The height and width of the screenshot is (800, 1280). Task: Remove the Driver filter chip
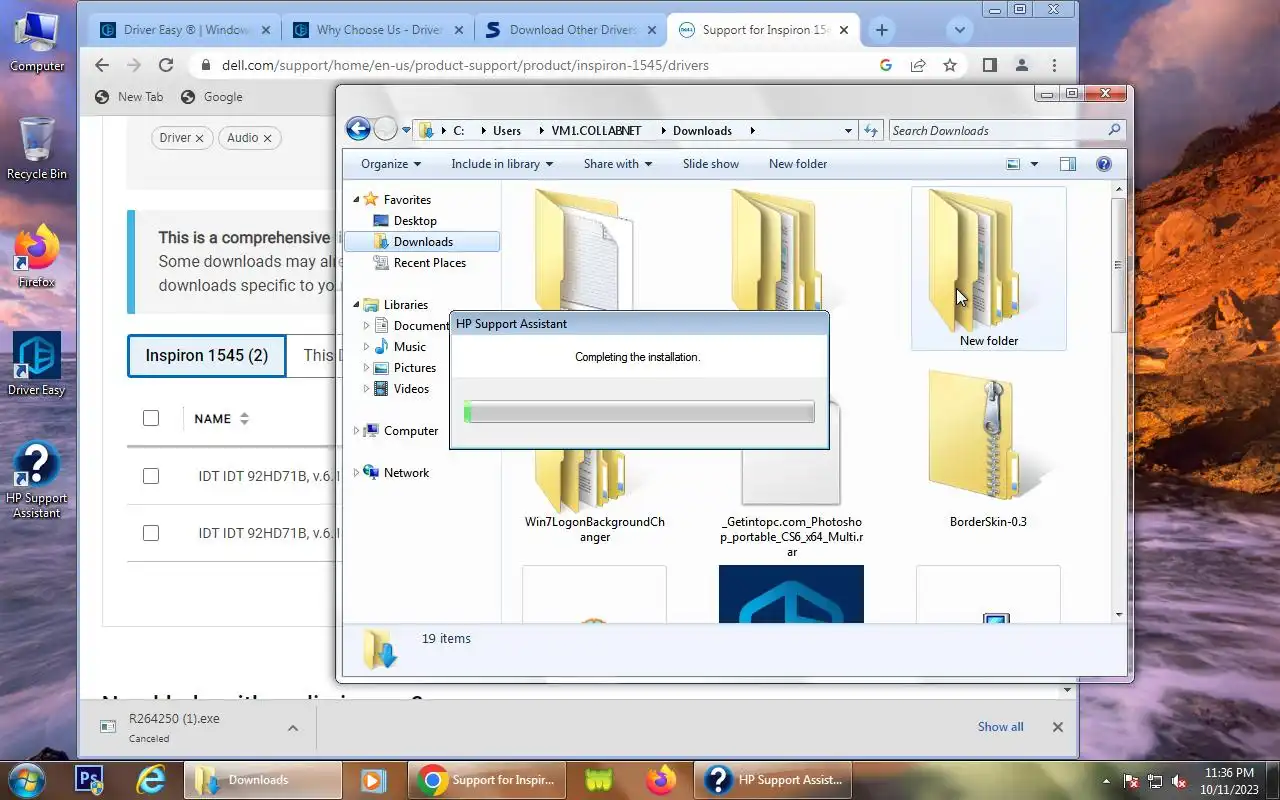199,138
